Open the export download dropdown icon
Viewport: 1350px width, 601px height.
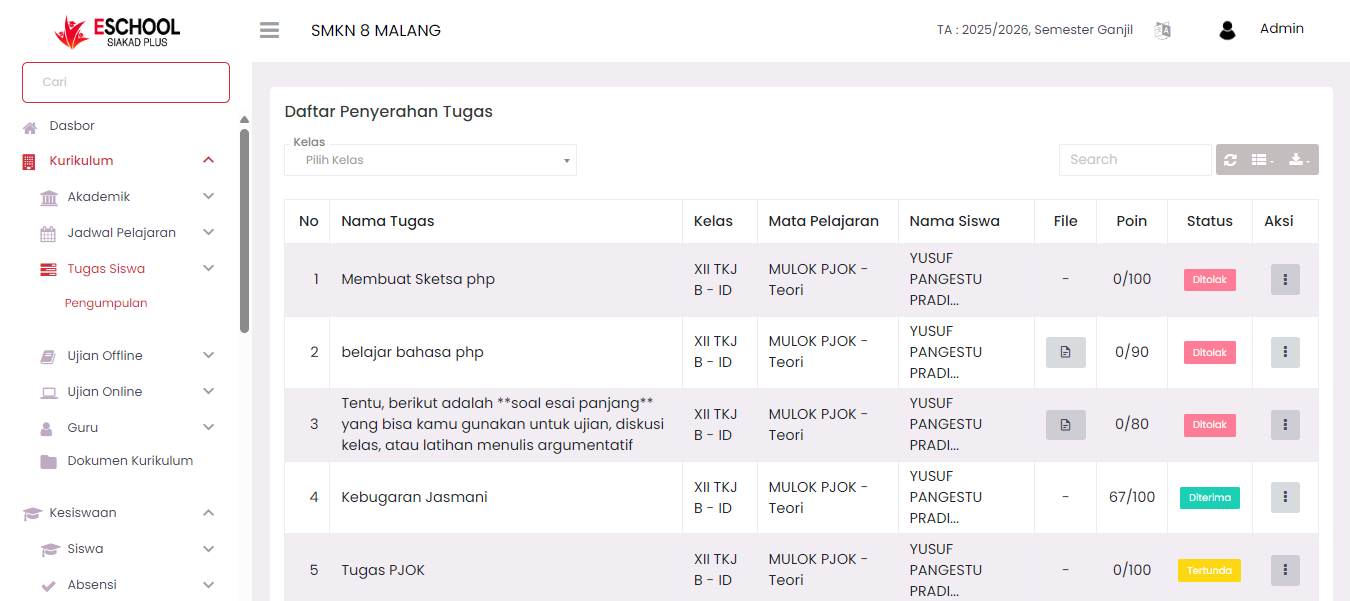tap(1299, 160)
